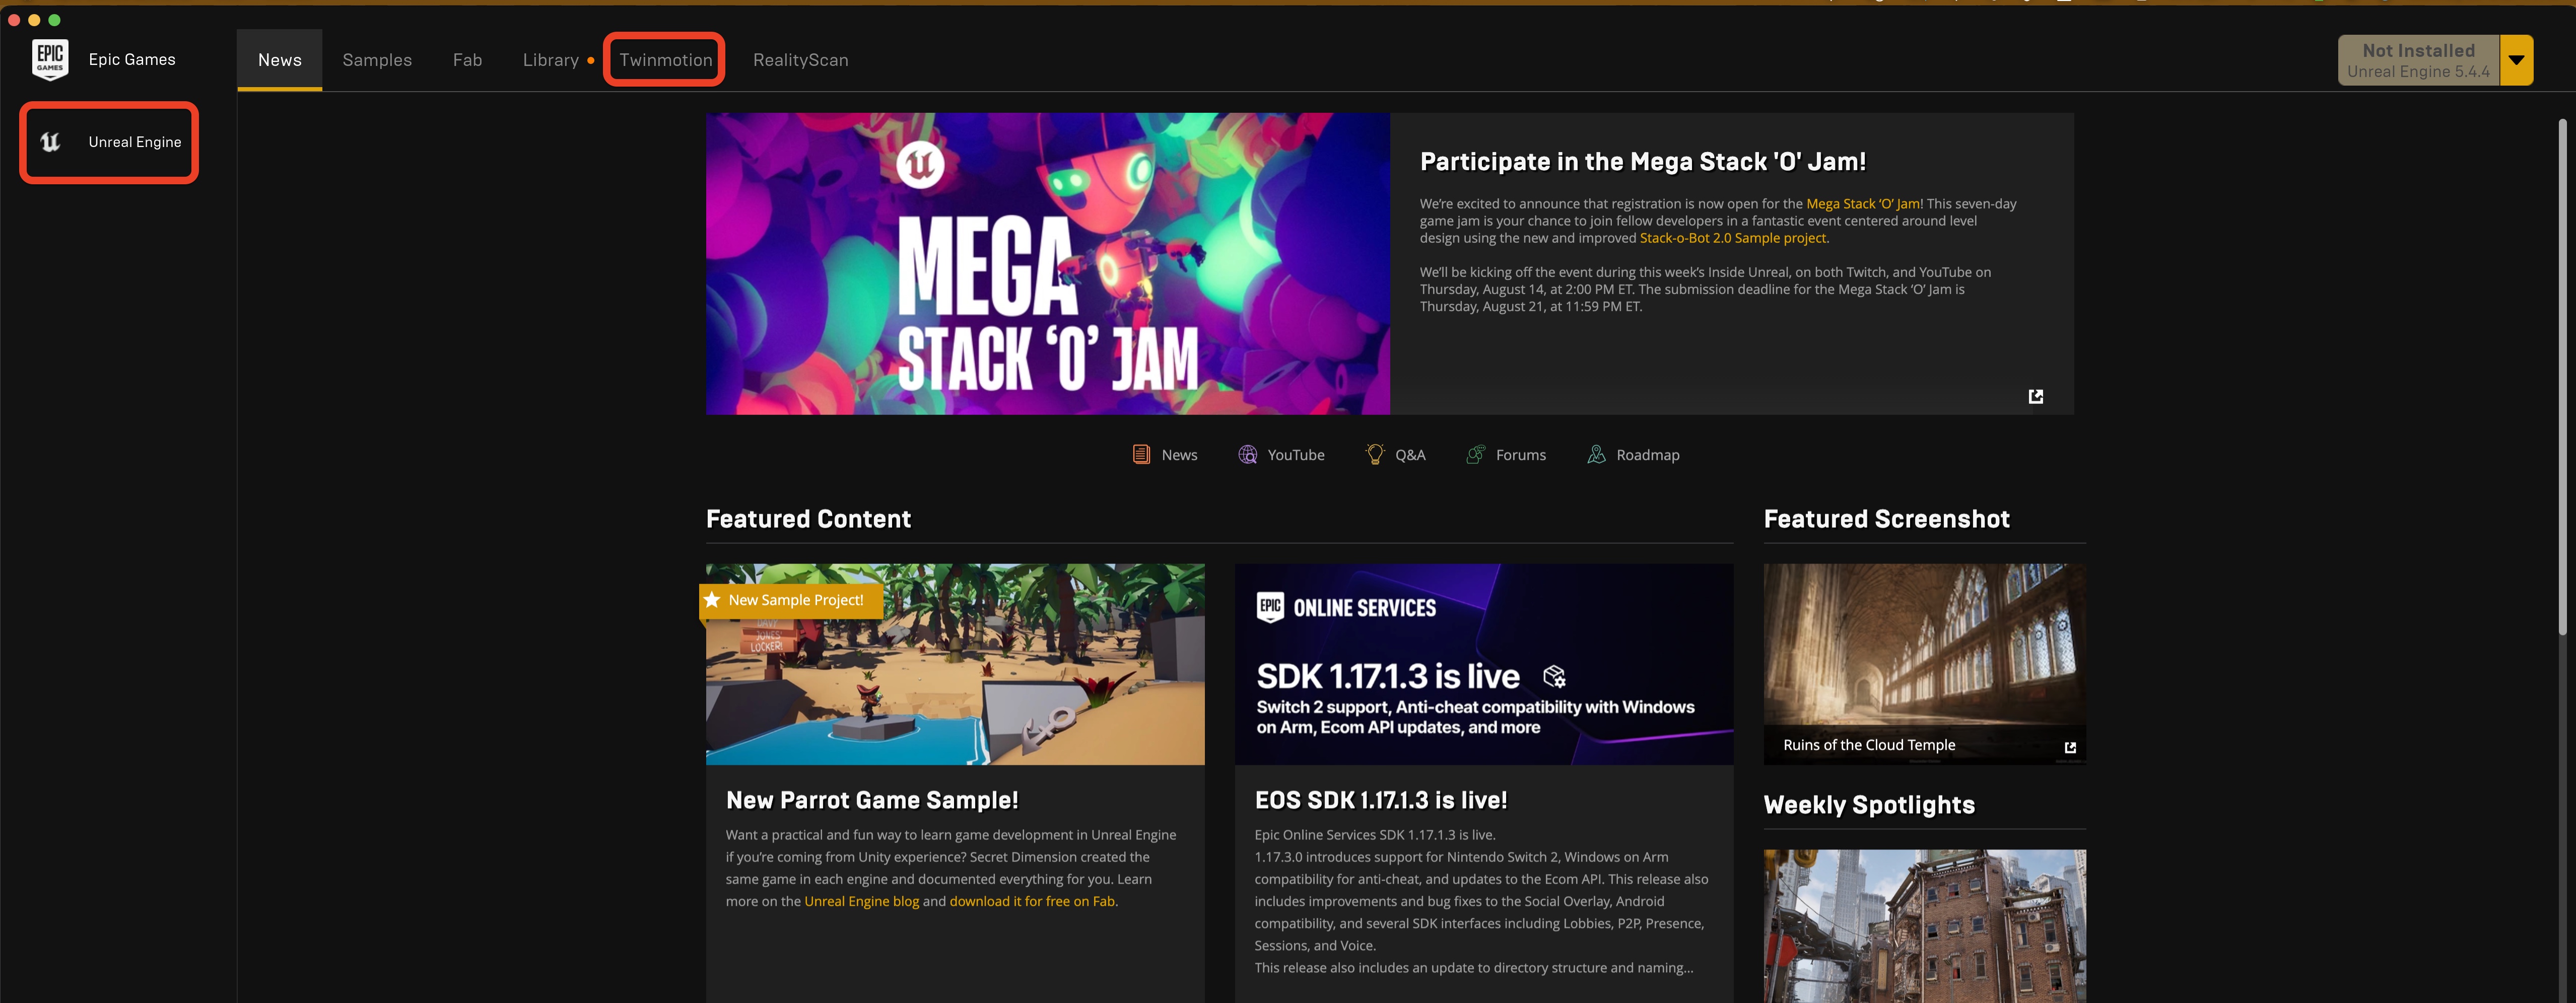The width and height of the screenshot is (2576, 1003).
Task: Follow the Stack-o-Bot 2.0 Sample project link
Action: pyautogui.click(x=1733, y=238)
